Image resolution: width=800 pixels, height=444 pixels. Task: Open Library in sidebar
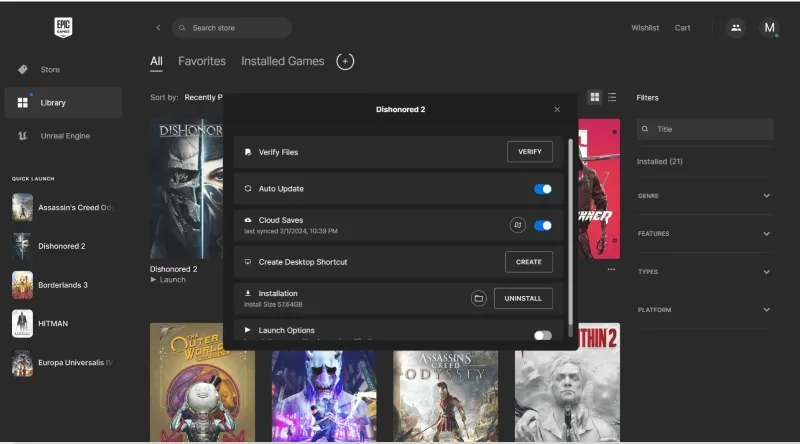[63, 103]
